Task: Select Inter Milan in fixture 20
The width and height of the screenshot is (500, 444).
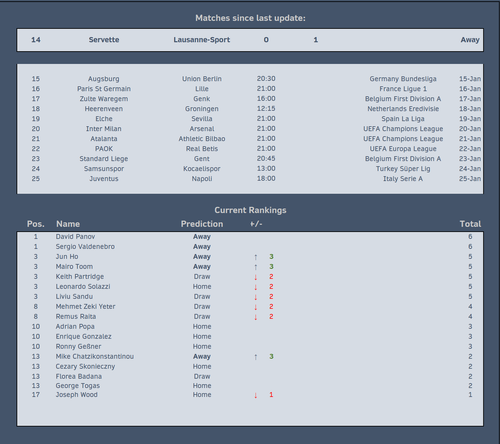Action: point(104,129)
